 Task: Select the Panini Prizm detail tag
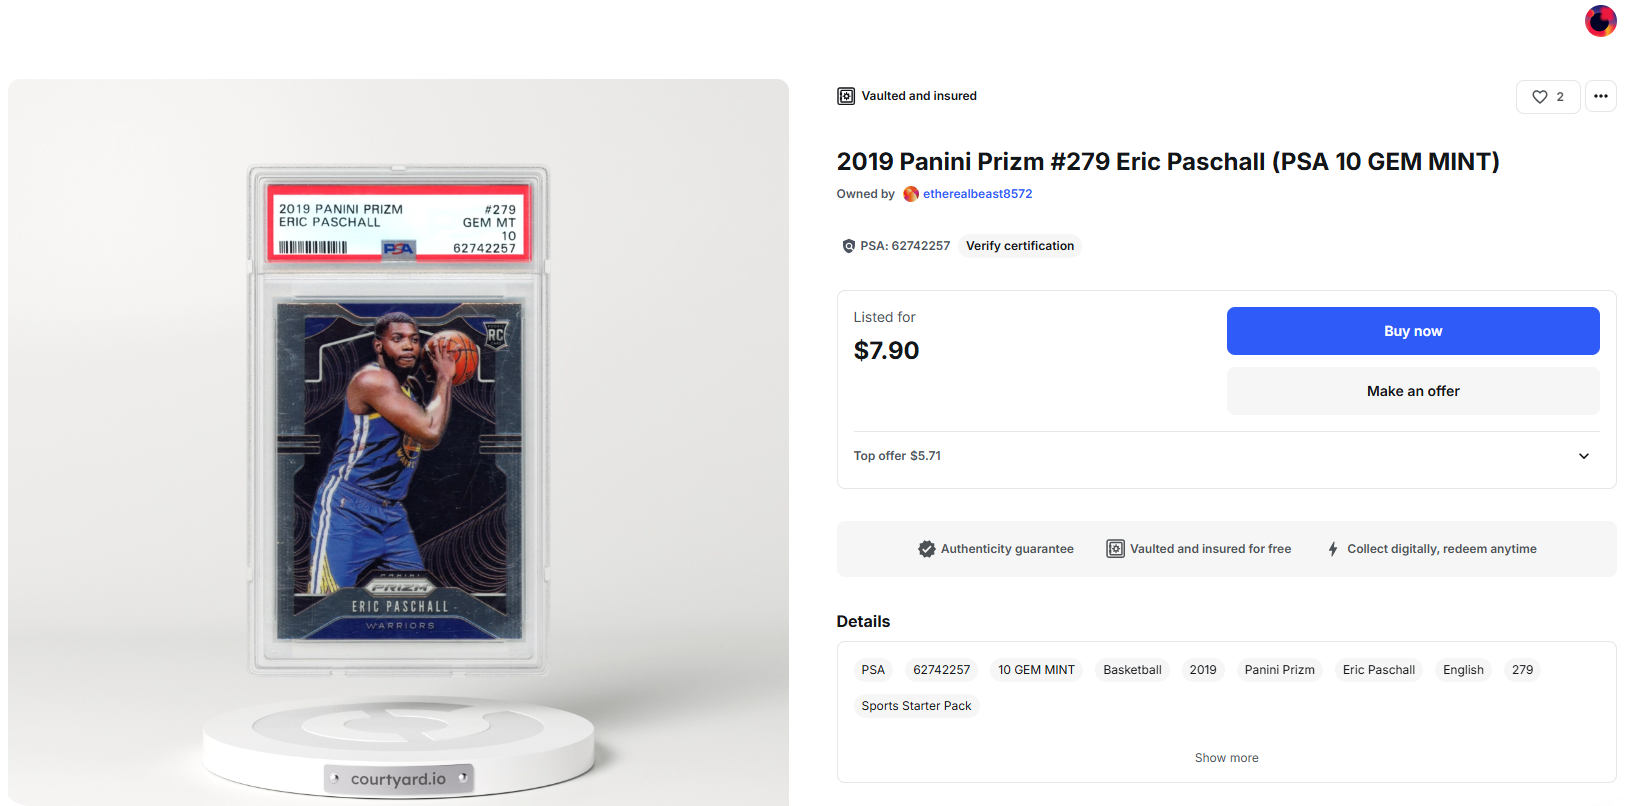[1279, 670]
